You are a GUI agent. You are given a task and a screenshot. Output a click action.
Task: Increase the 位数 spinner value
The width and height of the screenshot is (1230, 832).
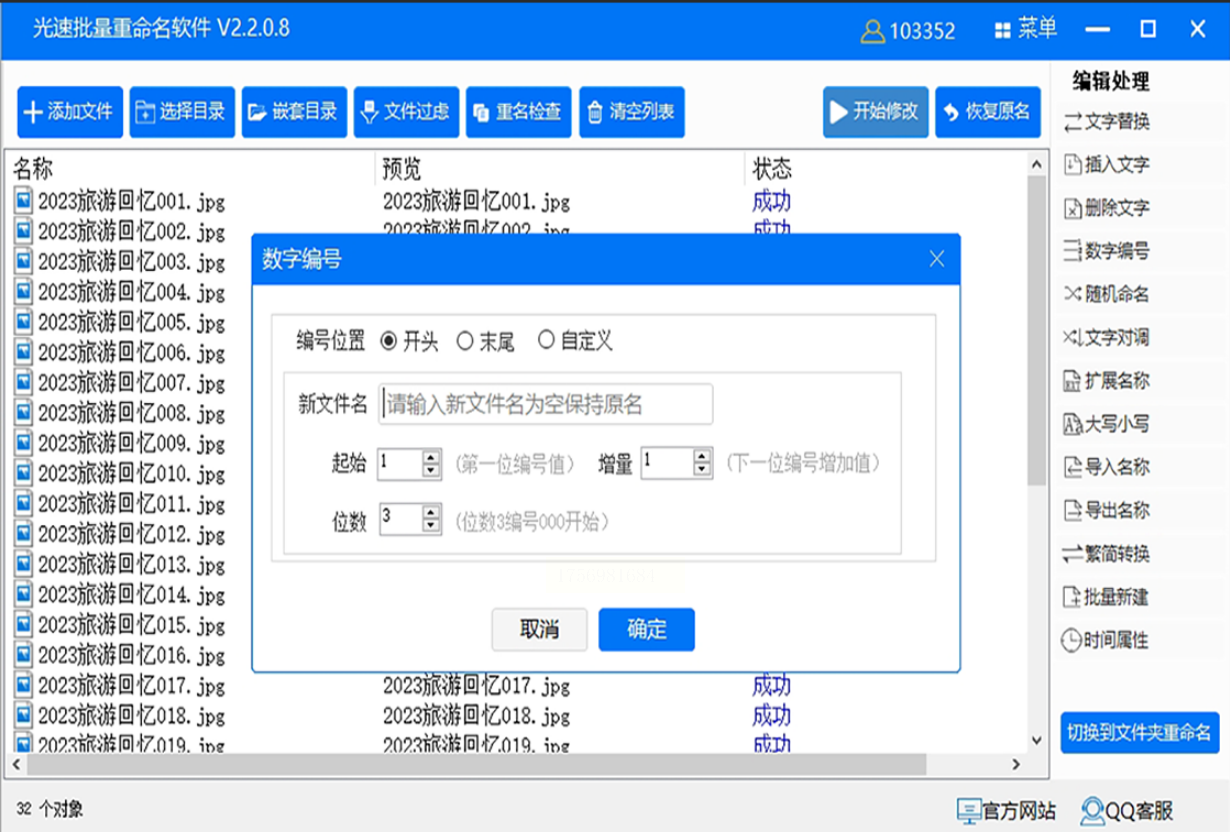pyautogui.click(x=432, y=512)
